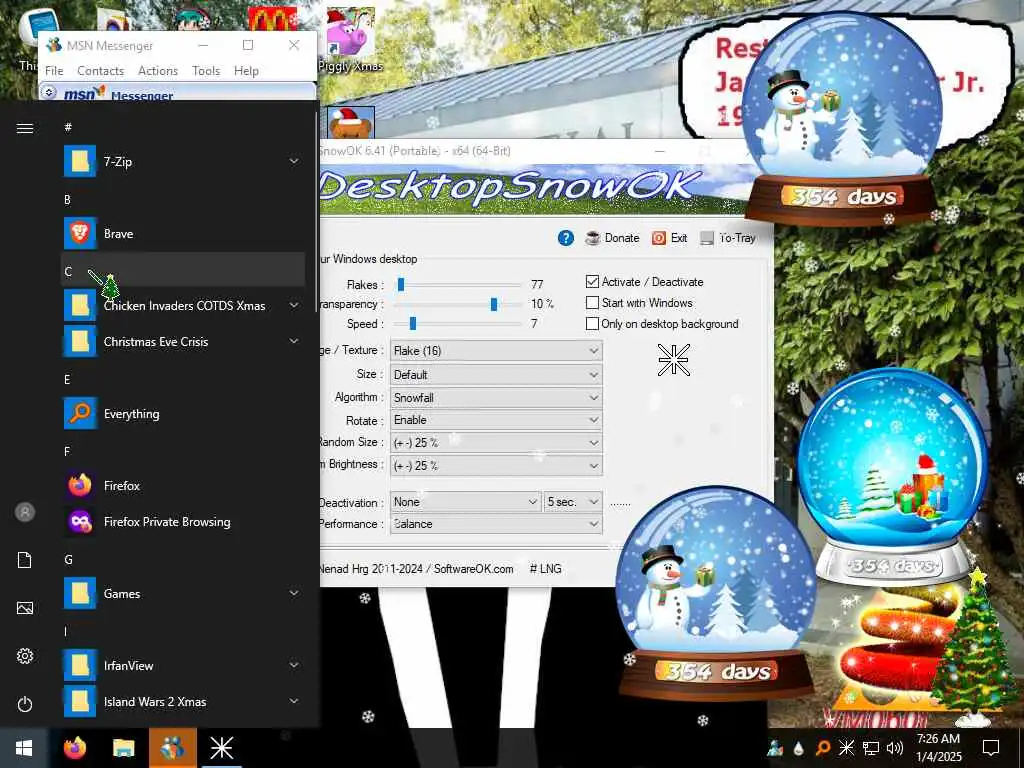Open the Algorithm Snowfall dropdown
Image resolution: width=1024 pixels, height=768 pixels.
tap(496, 397)
